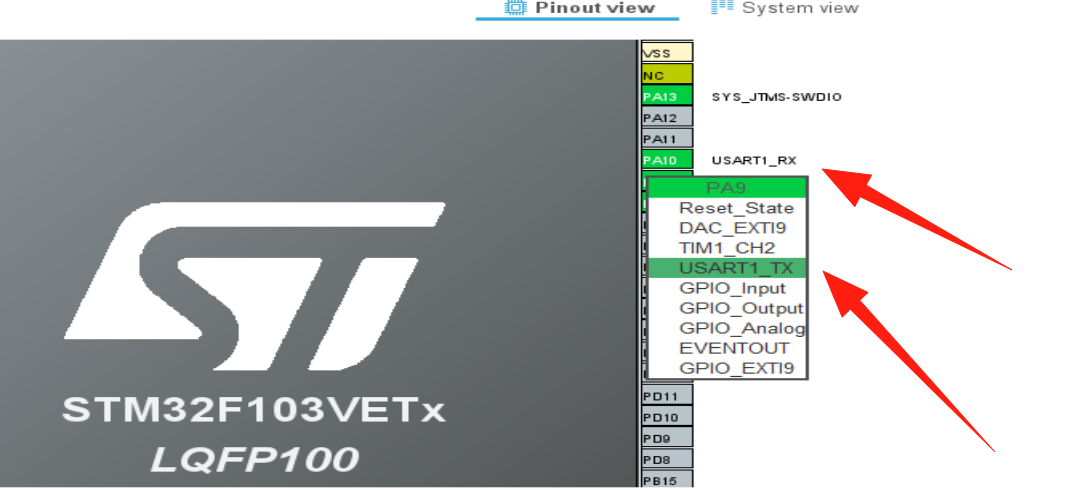Screen dimensions: 1080x490
Task: Choose TIM1_CH2 from the PA9 menu
Action: pos(727,248)
